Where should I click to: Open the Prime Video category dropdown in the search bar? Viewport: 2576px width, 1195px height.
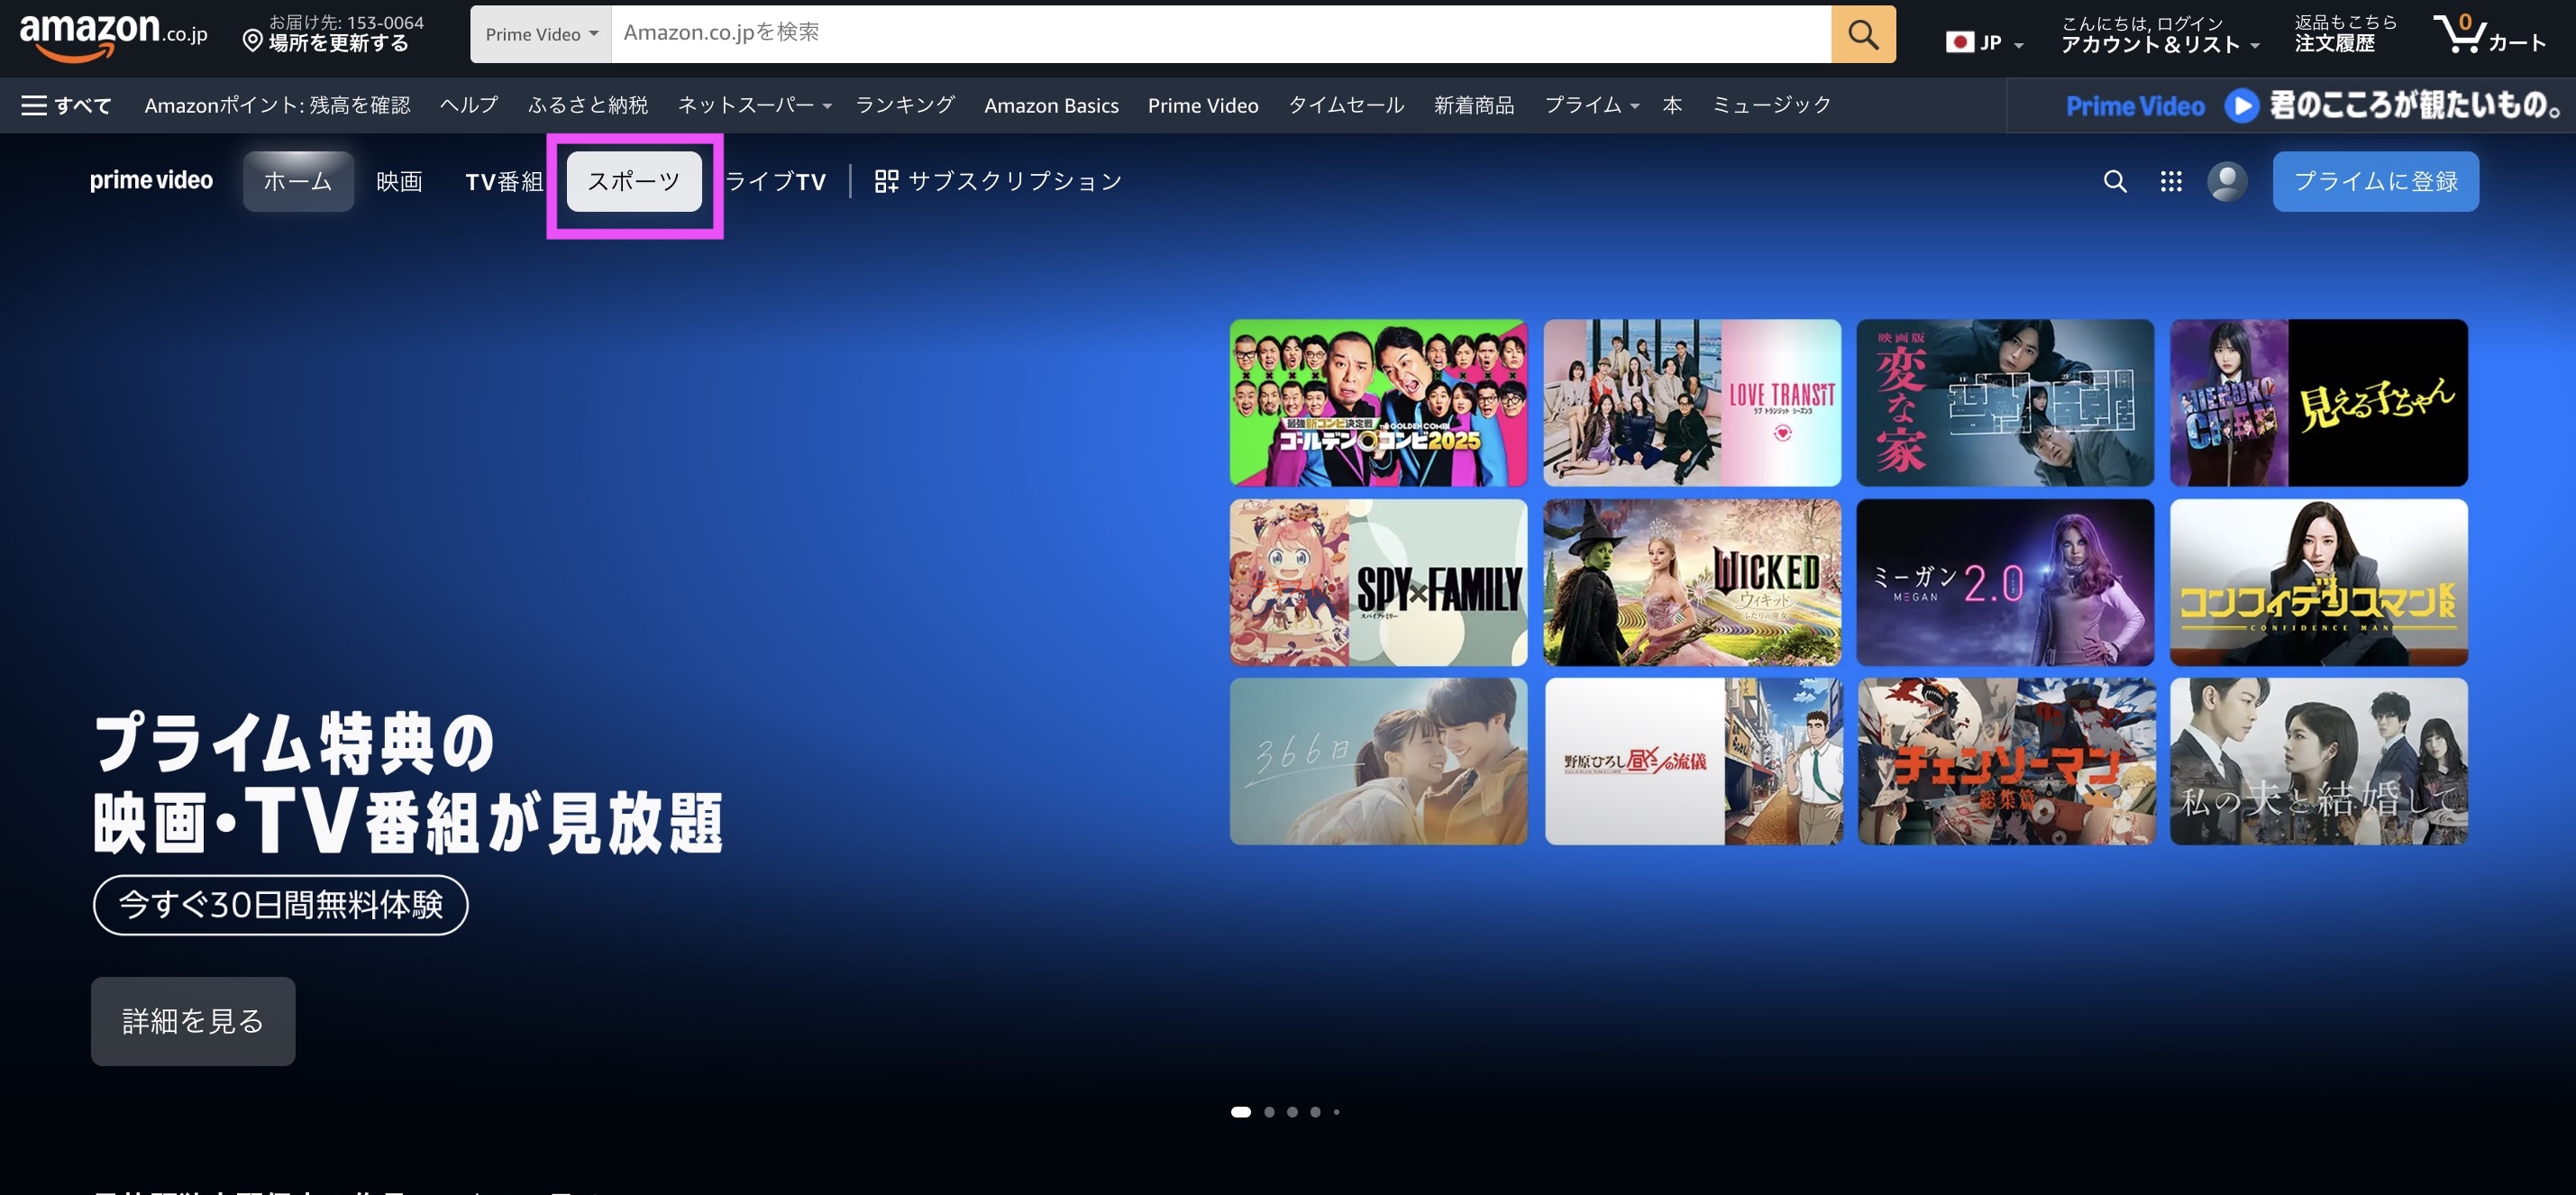click(x=540, y=33)
